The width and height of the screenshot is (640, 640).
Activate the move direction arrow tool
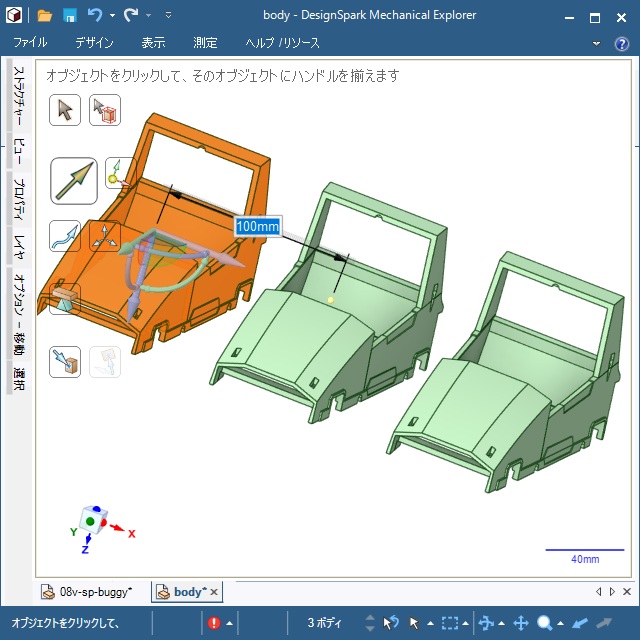click(73, 181)
